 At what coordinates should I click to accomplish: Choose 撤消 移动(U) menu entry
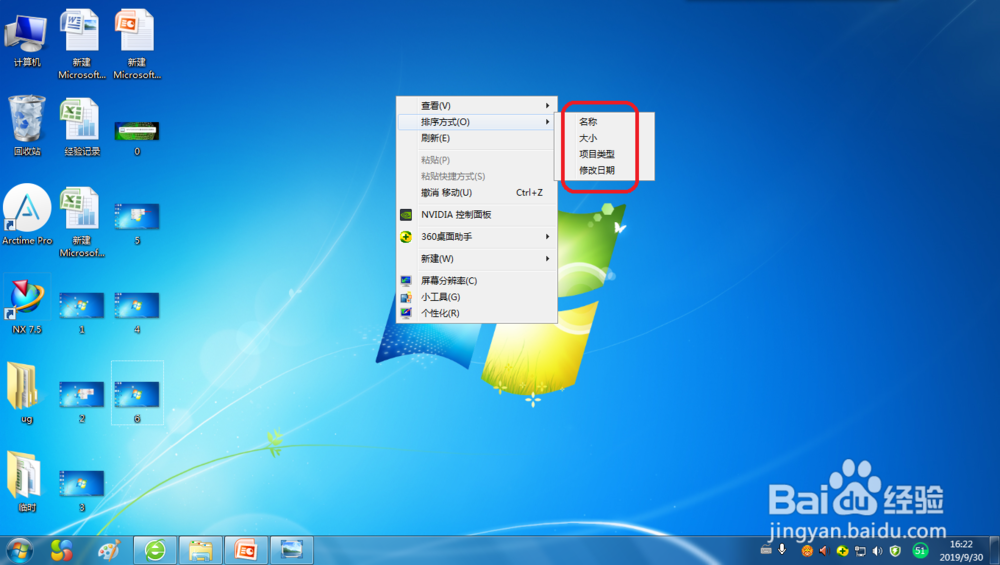[476, 193]
